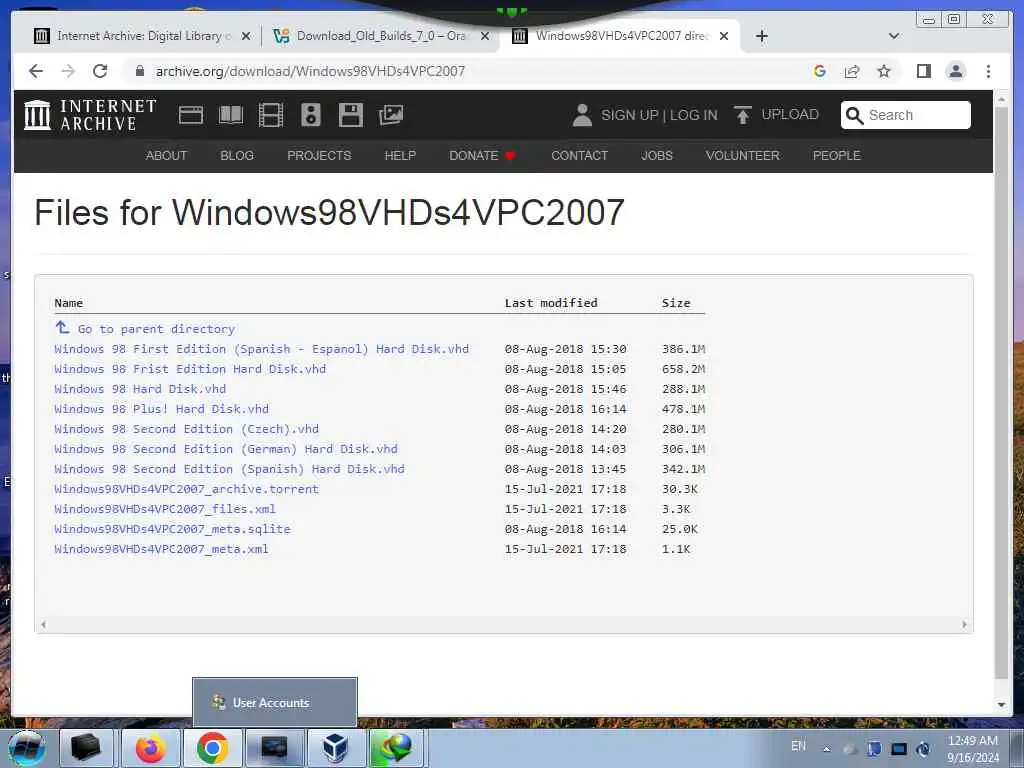Viewport: 1024px width, 768px height.
Task: Download Windows 98 Second Edition (Czech).vhd
Action: click(x=186, y=429)
